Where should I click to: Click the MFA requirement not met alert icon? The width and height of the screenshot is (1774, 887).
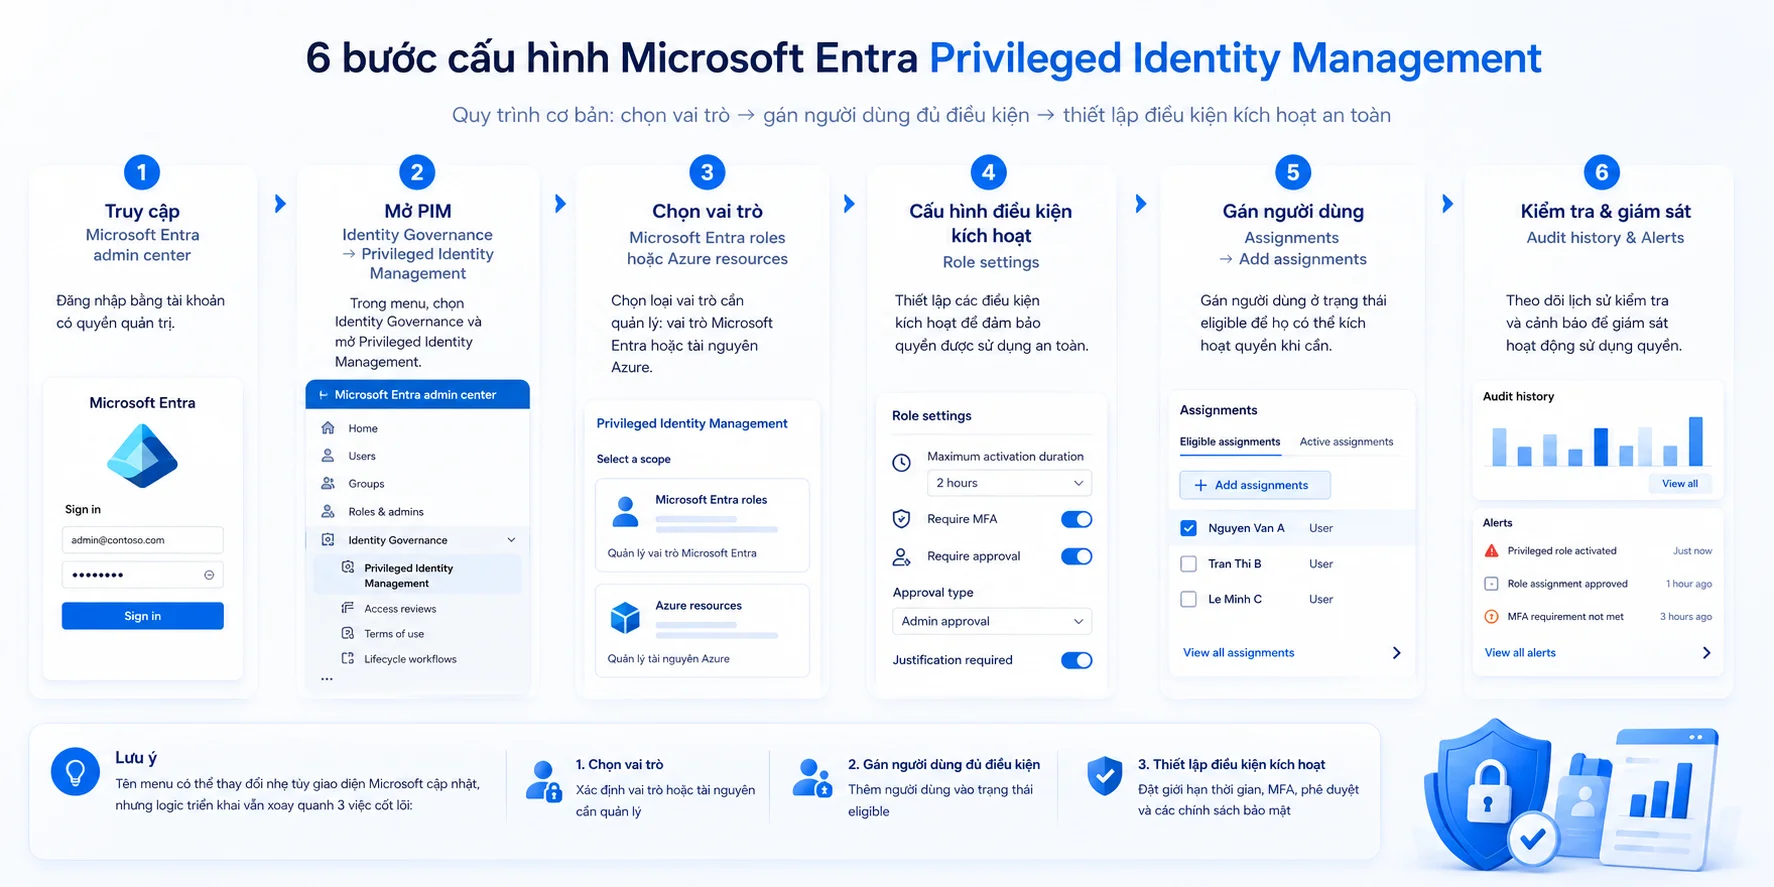tap(1491, 617)
